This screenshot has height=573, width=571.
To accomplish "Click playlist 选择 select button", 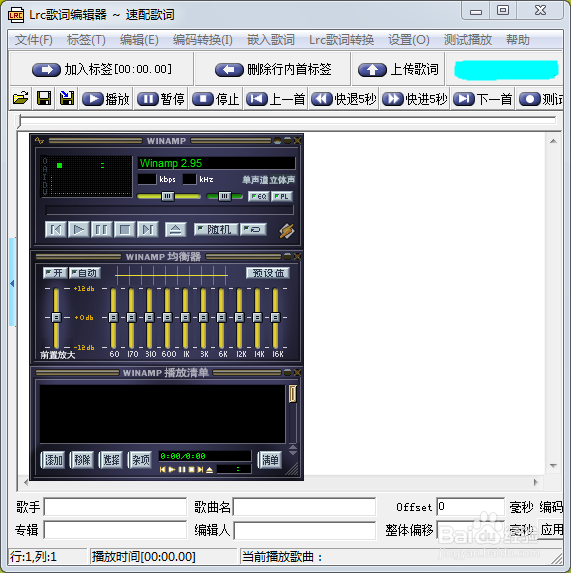I will [x=111, y=460].
